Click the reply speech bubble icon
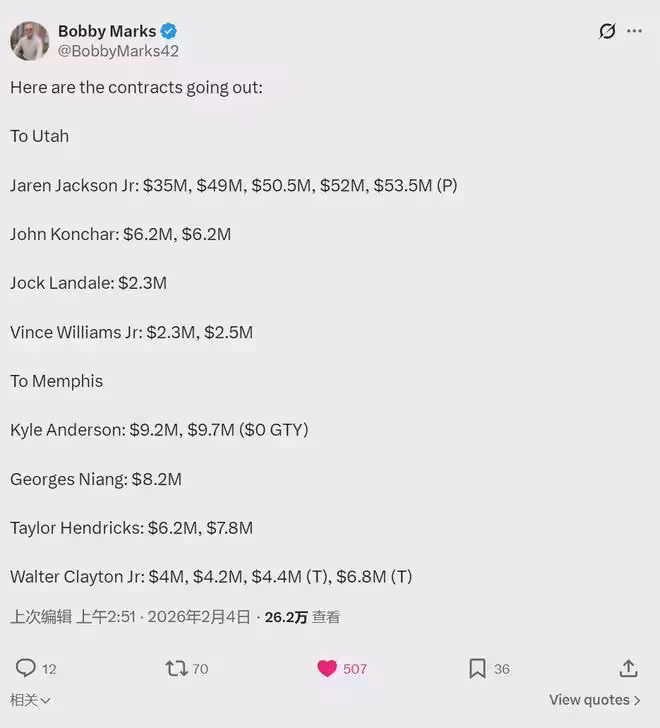The image size is (660, 728). pyautogui.click(x=26, y=668)
